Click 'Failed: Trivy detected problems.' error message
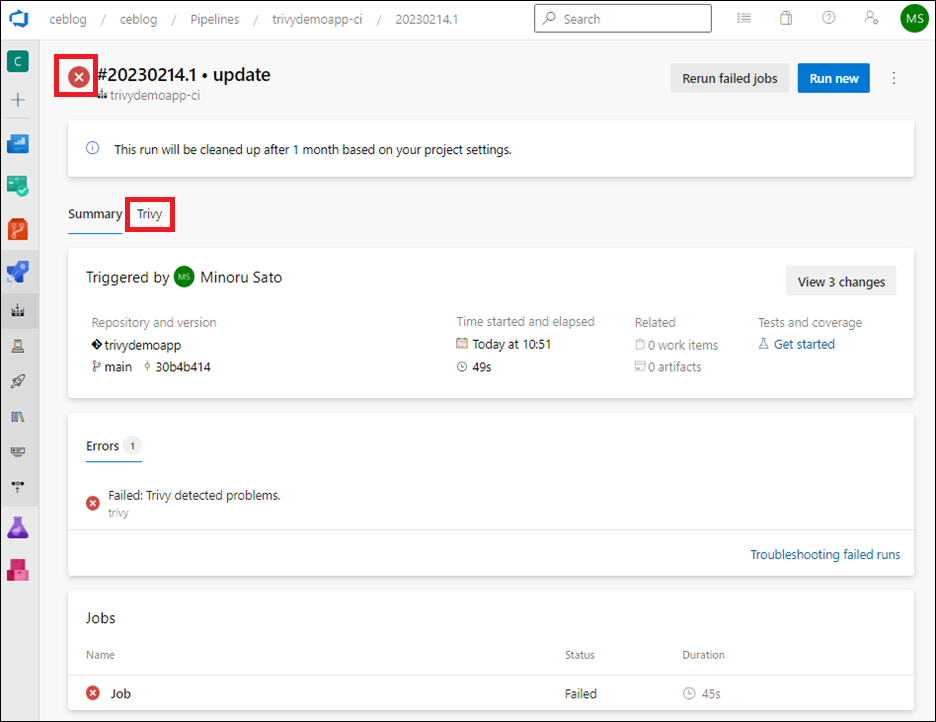The image size is (936, 722). pyautogui.click(x=194, y=495)
